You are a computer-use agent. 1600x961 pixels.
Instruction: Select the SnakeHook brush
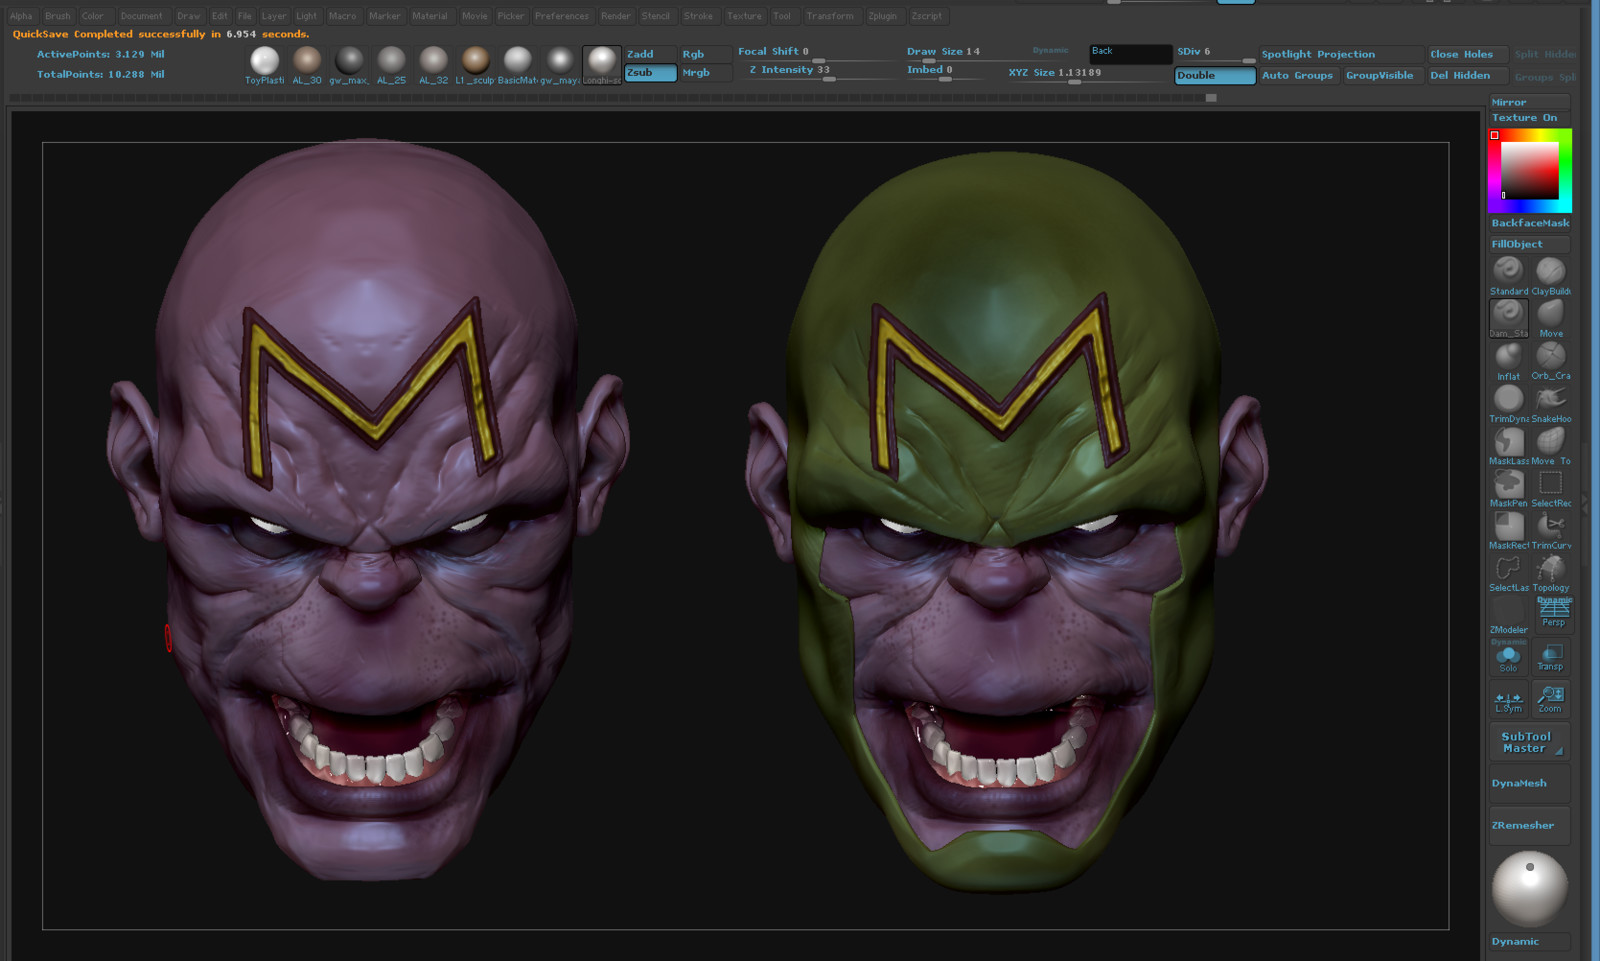point(1551,403)
